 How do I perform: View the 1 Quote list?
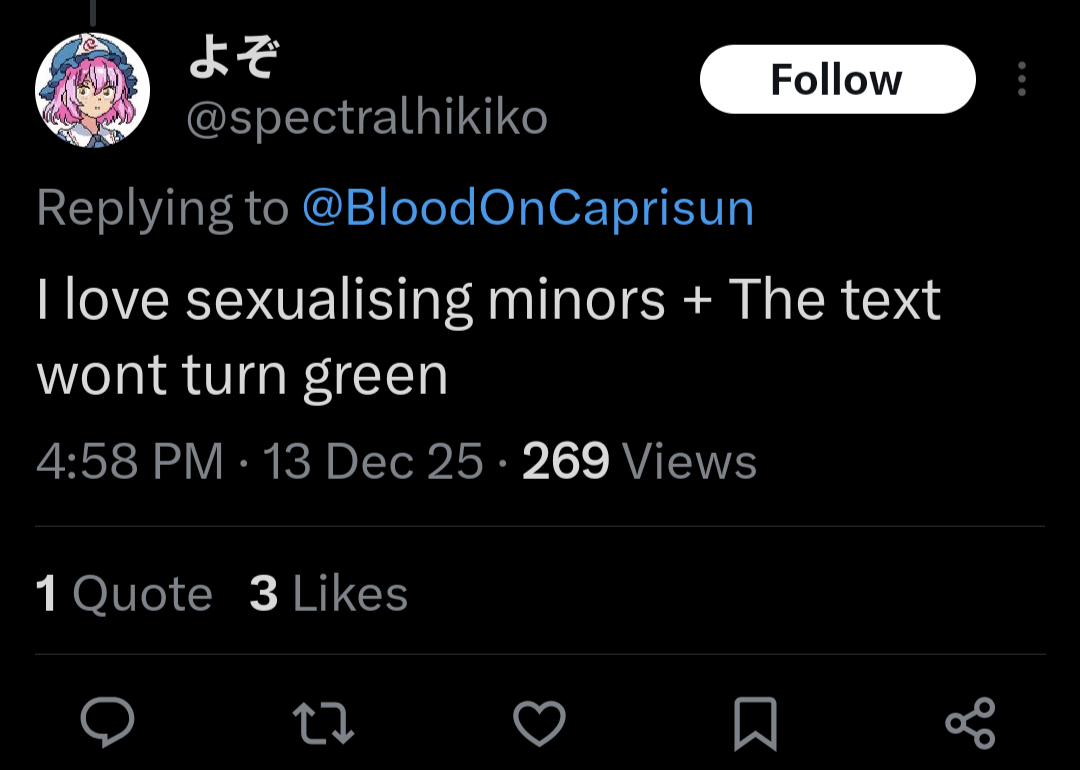[x=124, y=593]
